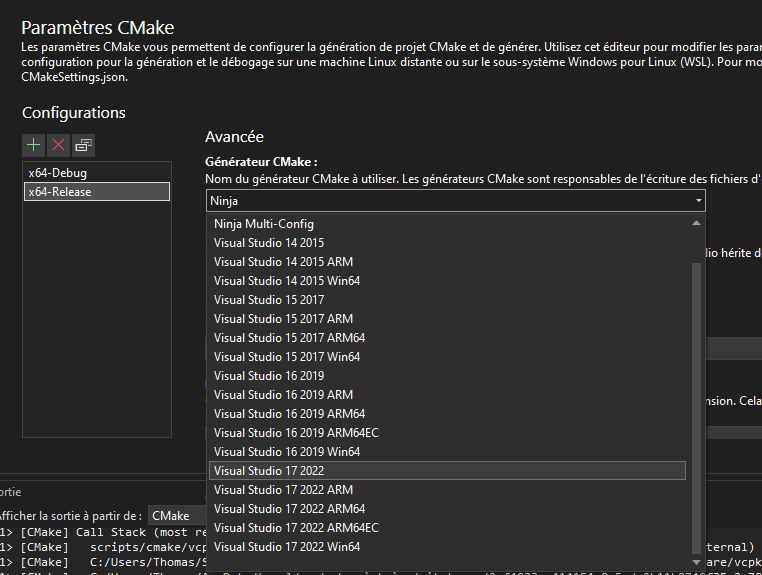Select Visual Studio 17 2022 Win64 generator
This screenshot has height=575, width=762.
286,547
